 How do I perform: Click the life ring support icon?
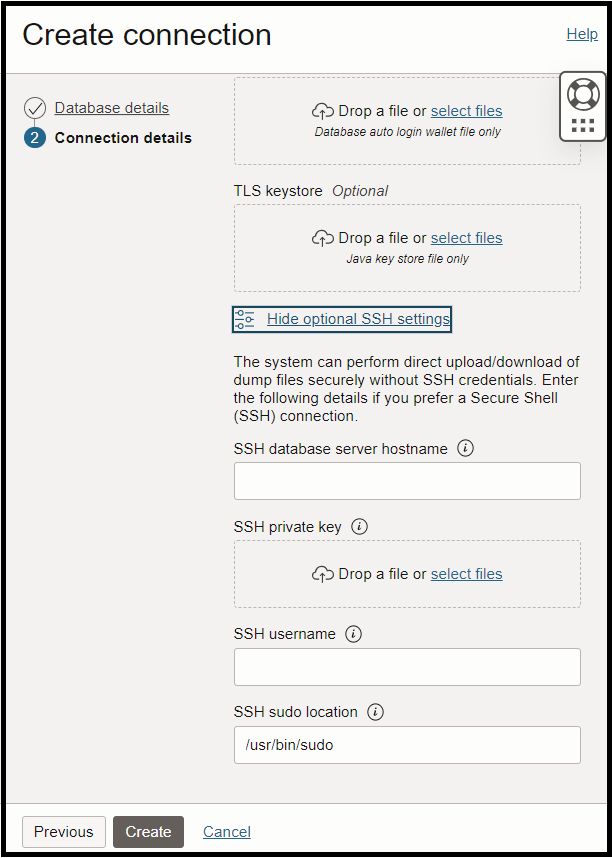click(x=582, y=94)
